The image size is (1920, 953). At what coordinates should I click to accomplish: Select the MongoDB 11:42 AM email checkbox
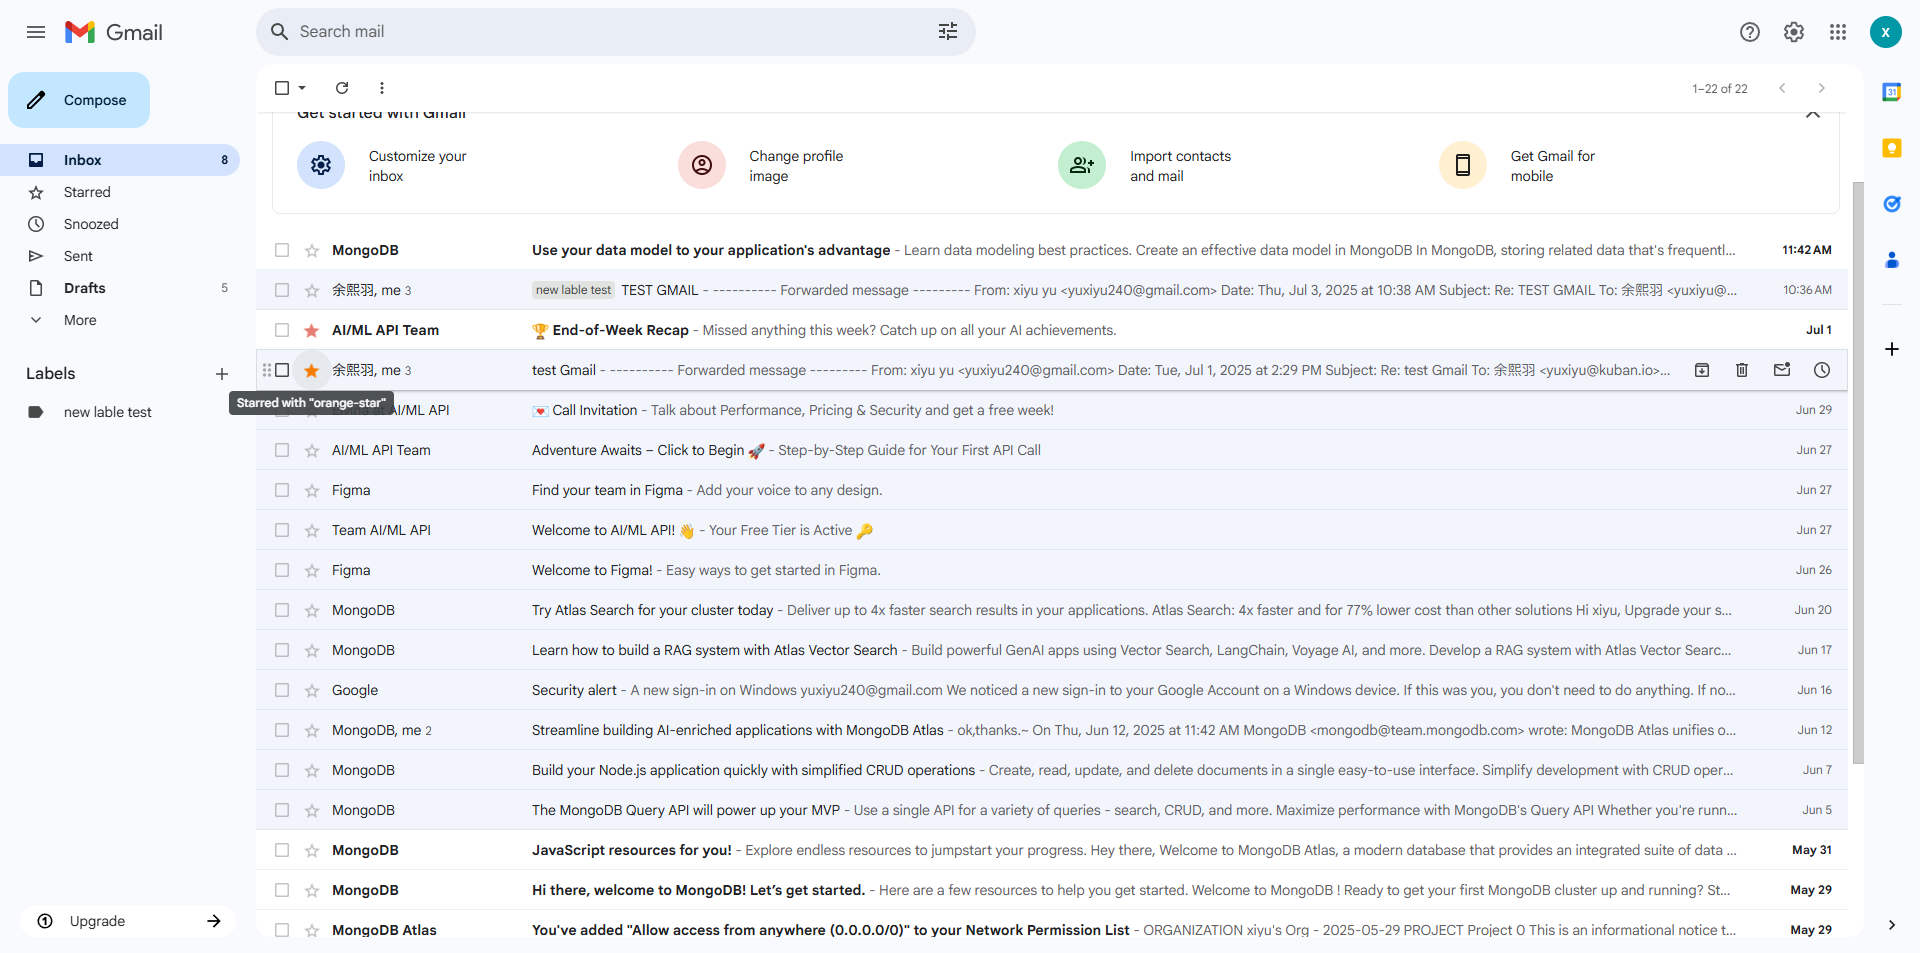(x=282, y=250)
